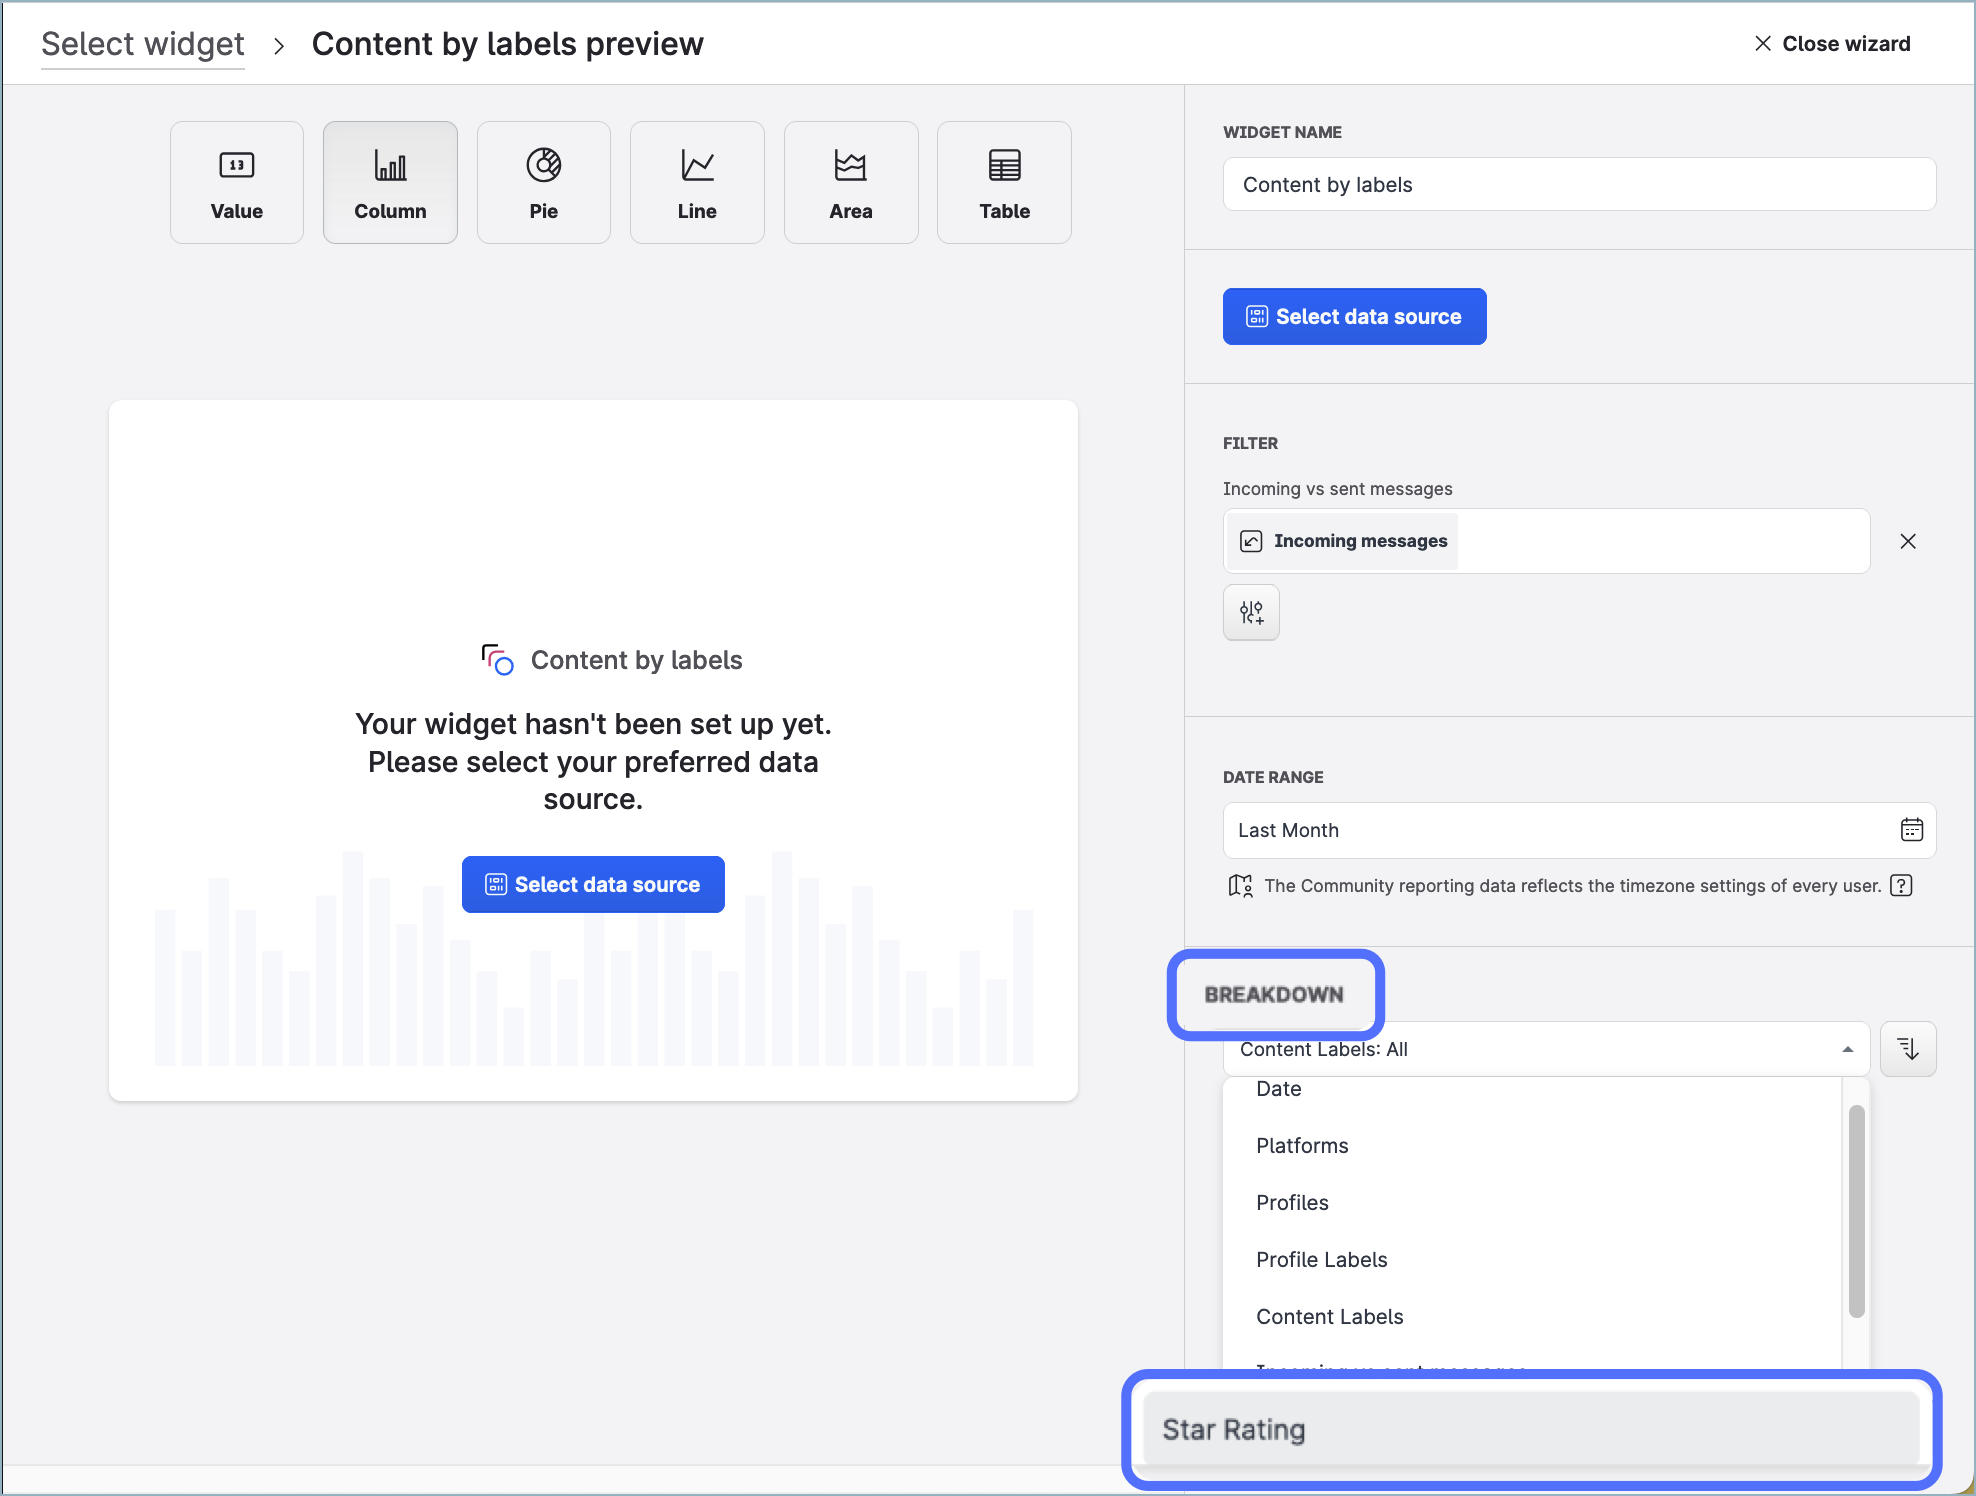
Task: Click Select data source in preview card
Action: [x=593, y=885]
